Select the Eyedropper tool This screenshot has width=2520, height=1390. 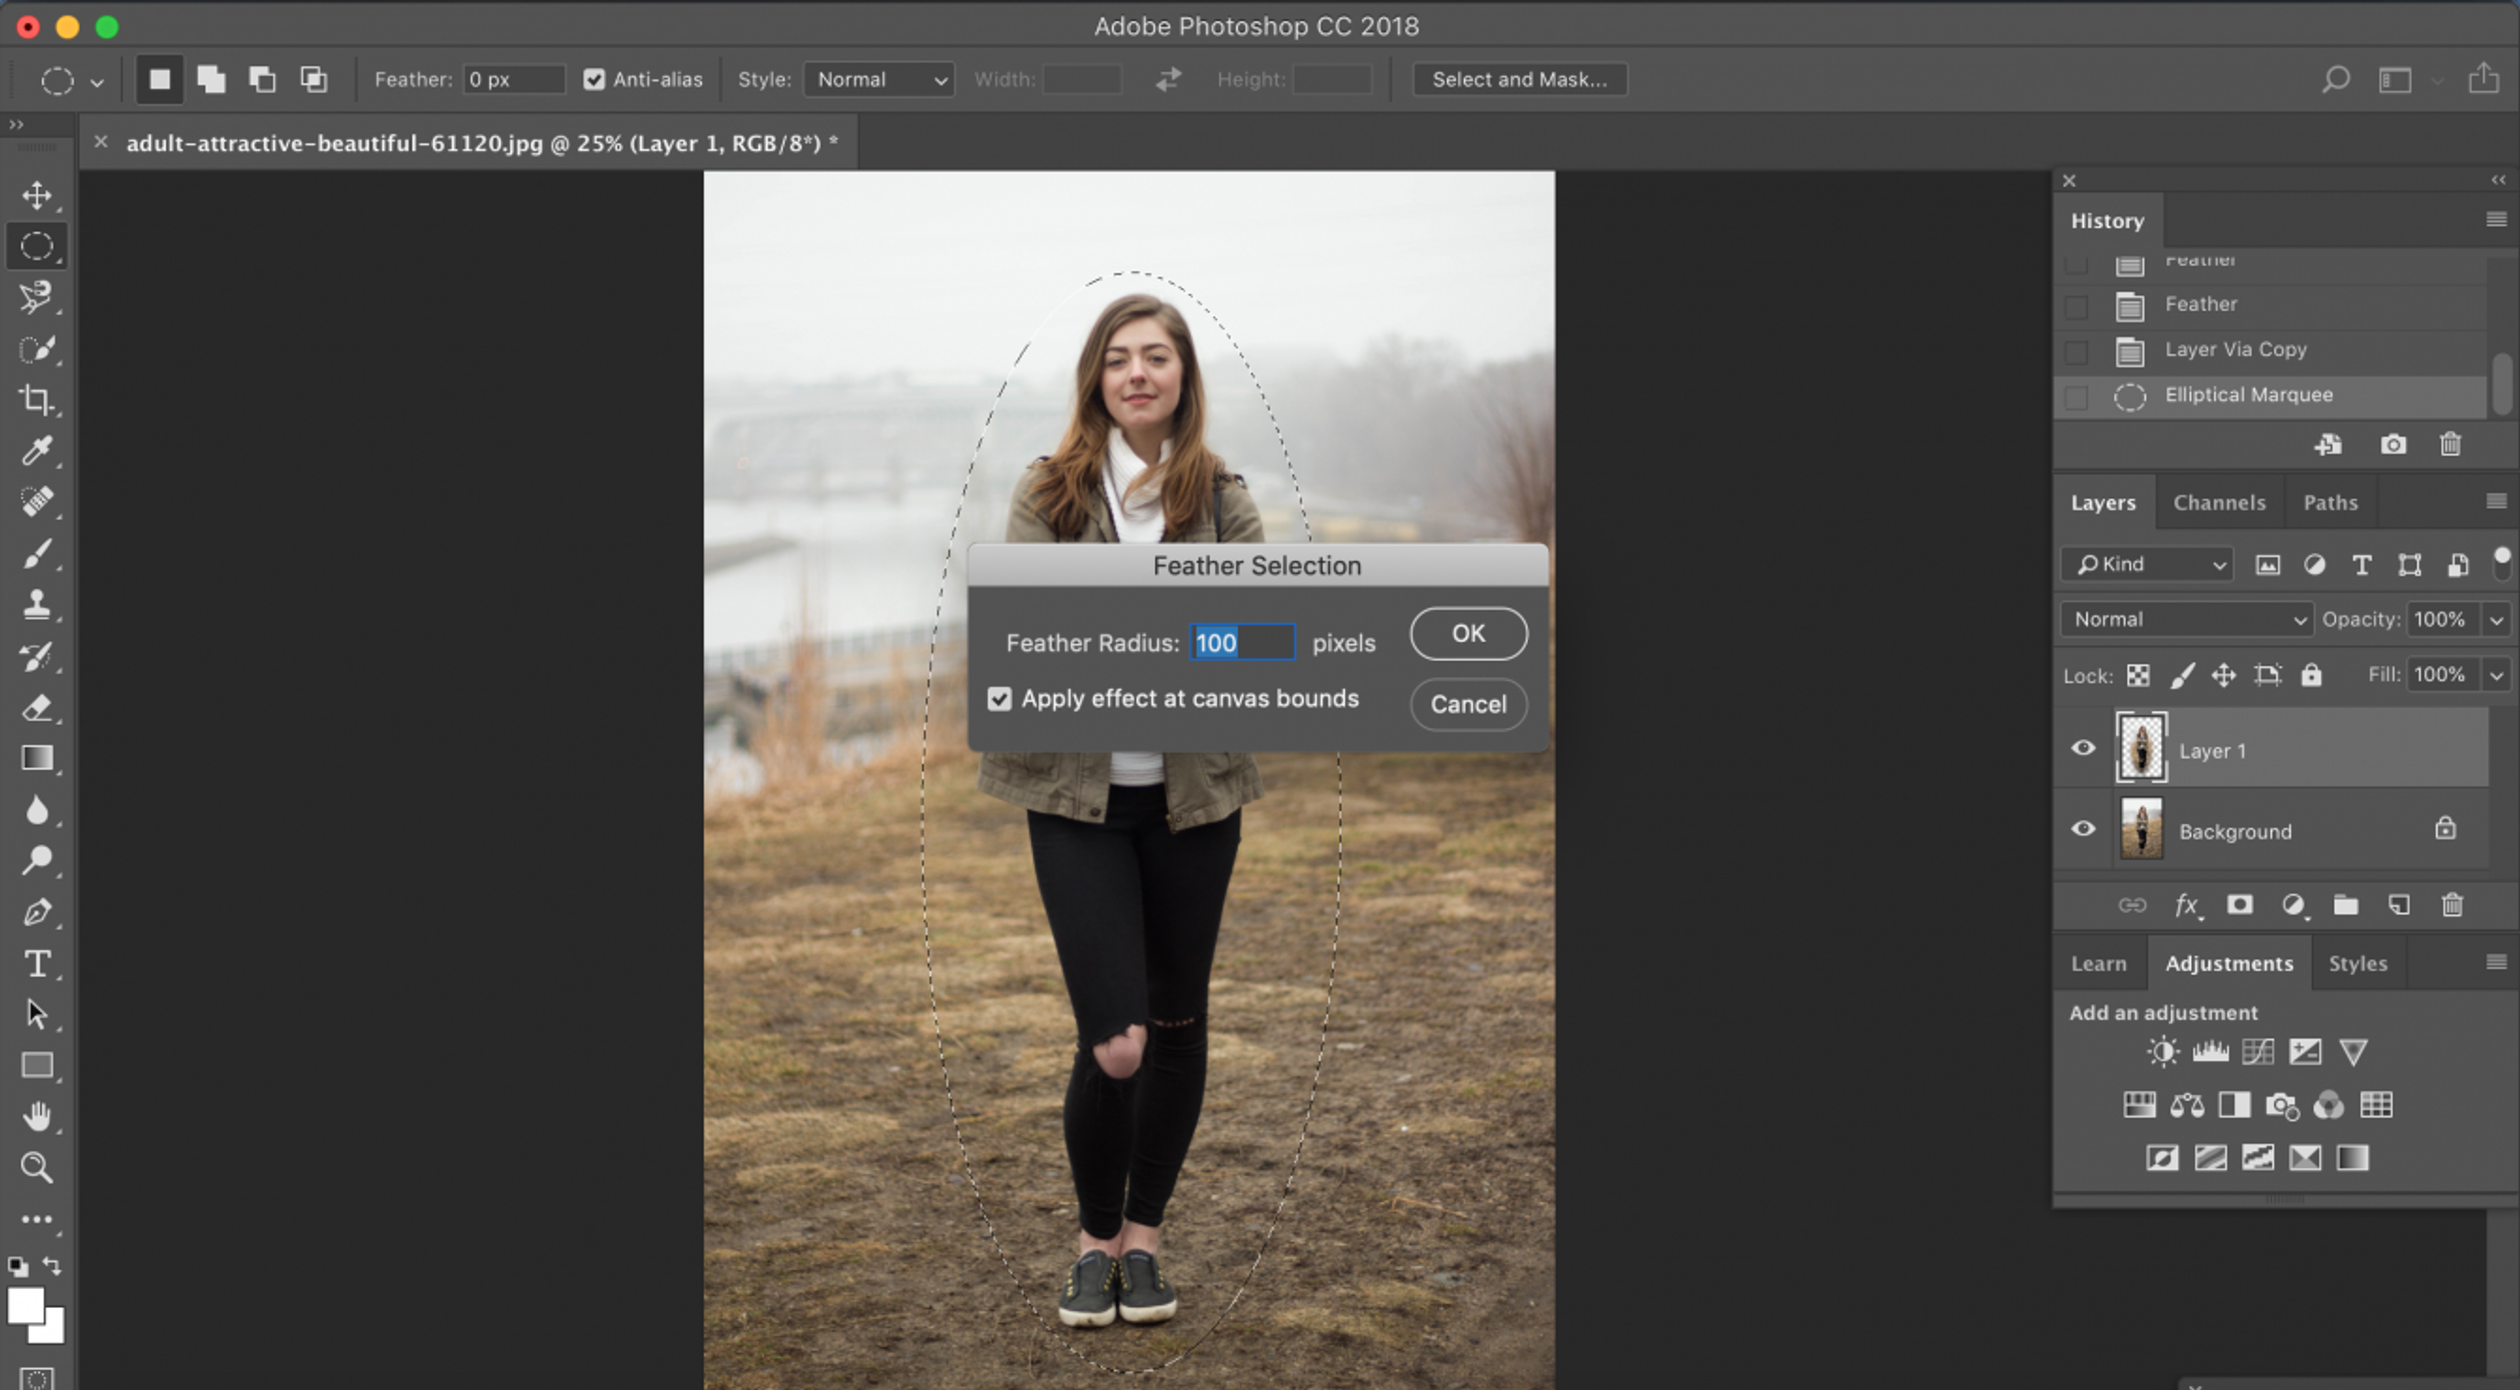36,448
